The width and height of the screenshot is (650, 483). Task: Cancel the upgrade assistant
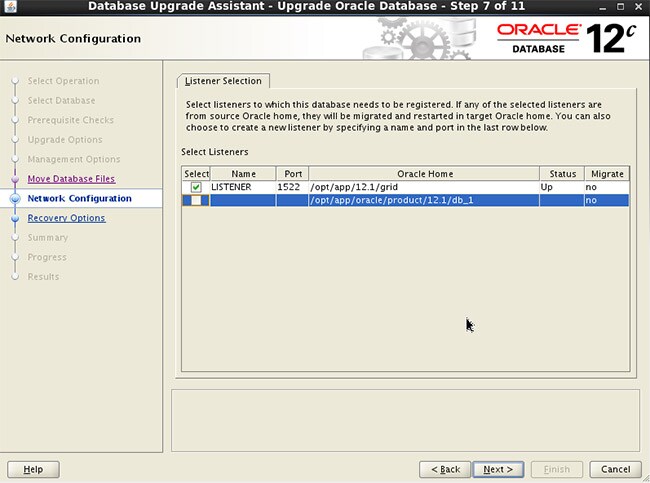click(616, 469)
